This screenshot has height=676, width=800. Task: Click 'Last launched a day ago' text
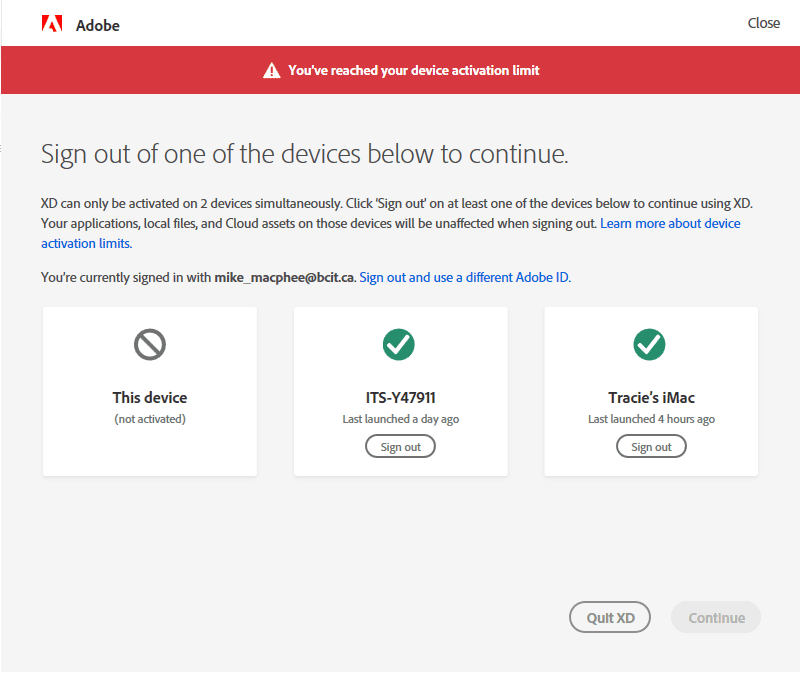401,419
